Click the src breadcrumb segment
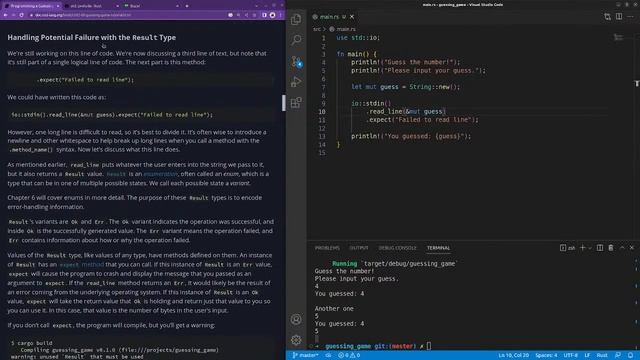This screenshot has width=640, height=360. tap(317, 29)
